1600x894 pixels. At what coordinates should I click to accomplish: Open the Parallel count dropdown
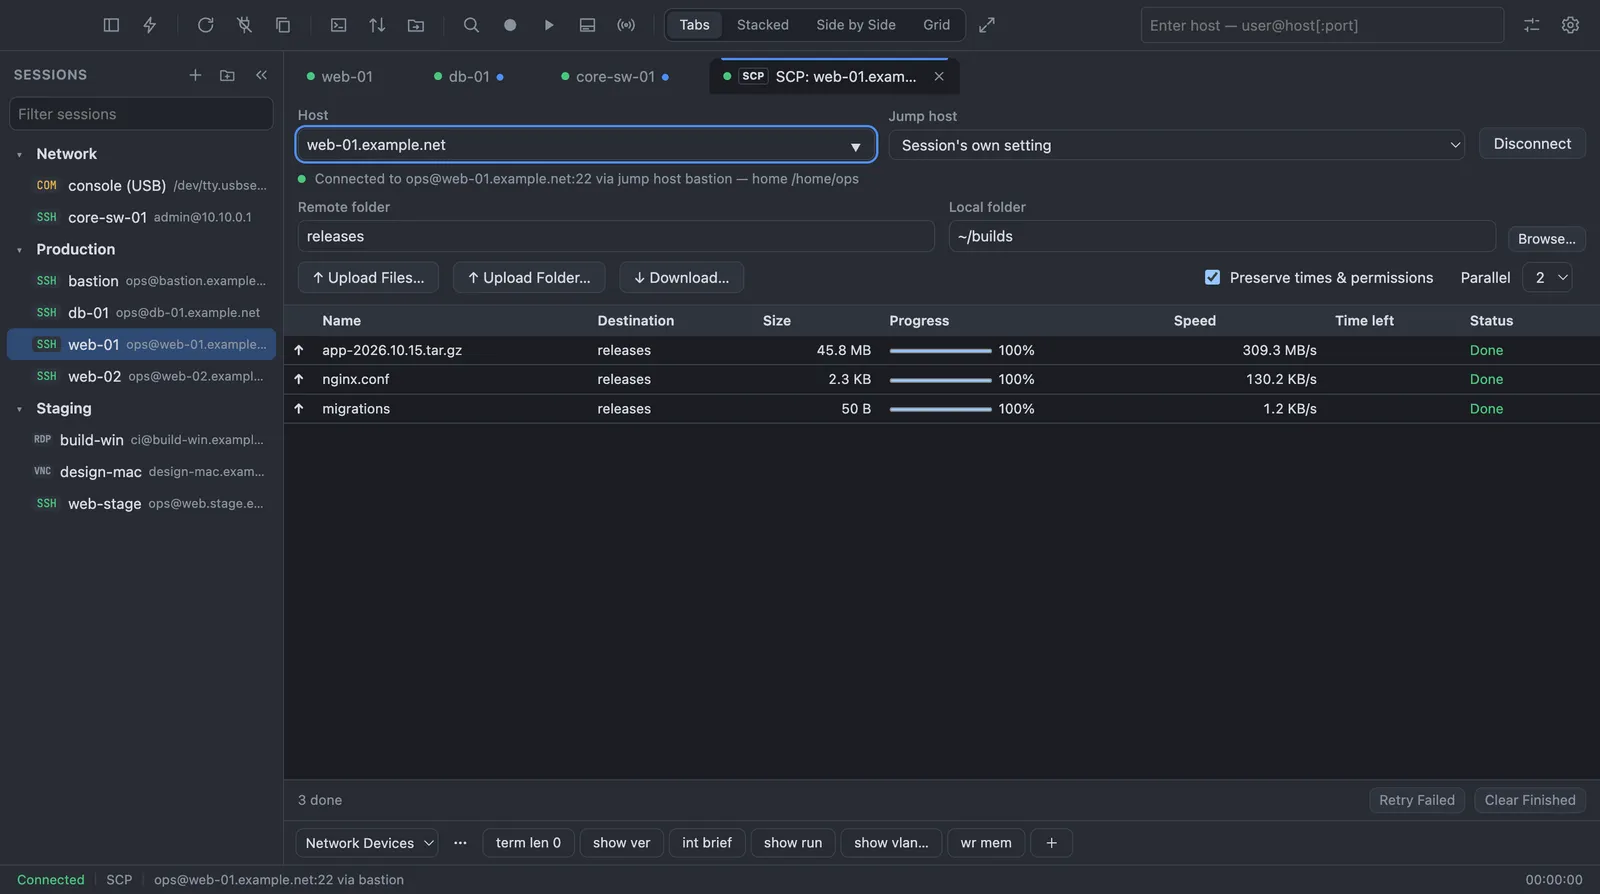tap(1547, 278)
